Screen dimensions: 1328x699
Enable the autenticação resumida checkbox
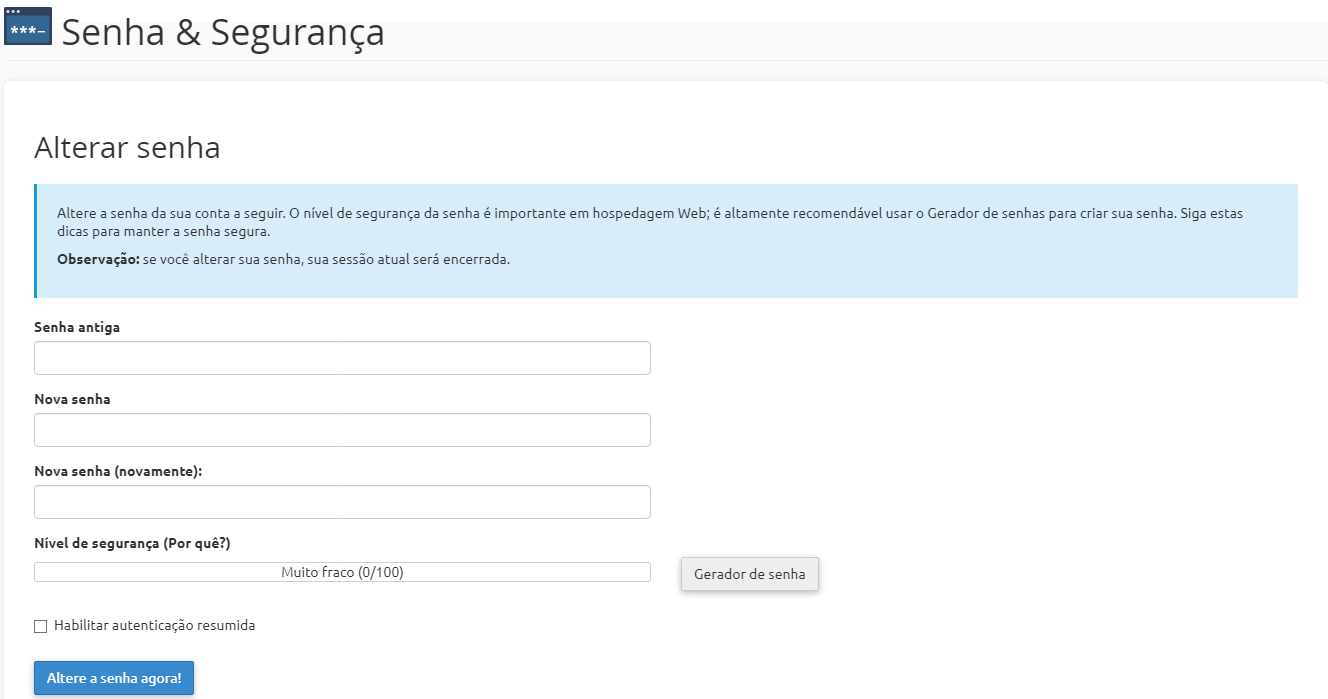pyautogui.click(x=41, y=626)
